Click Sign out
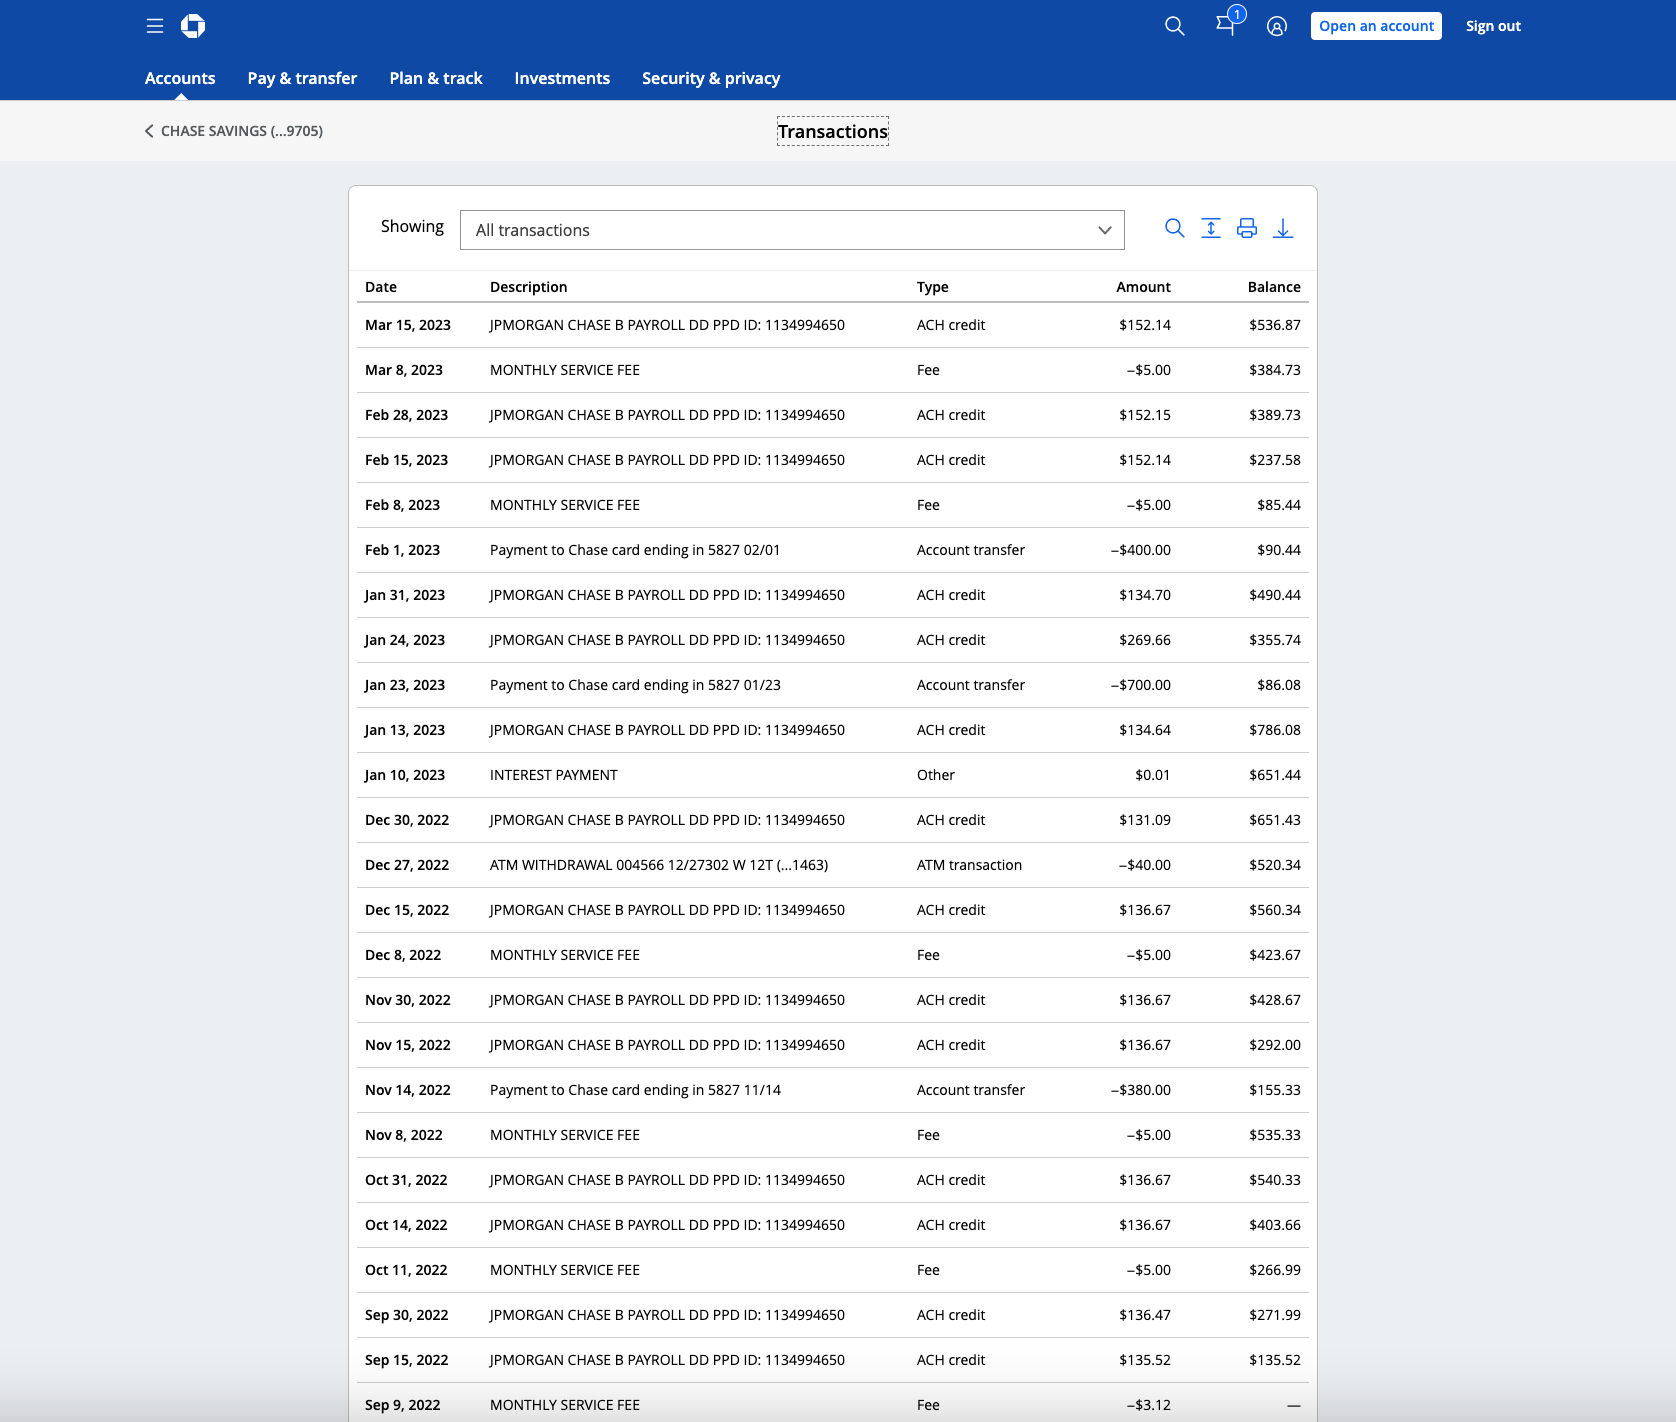The width and height of the screenshot is (1676, 1422). [x=1493, y=26]
